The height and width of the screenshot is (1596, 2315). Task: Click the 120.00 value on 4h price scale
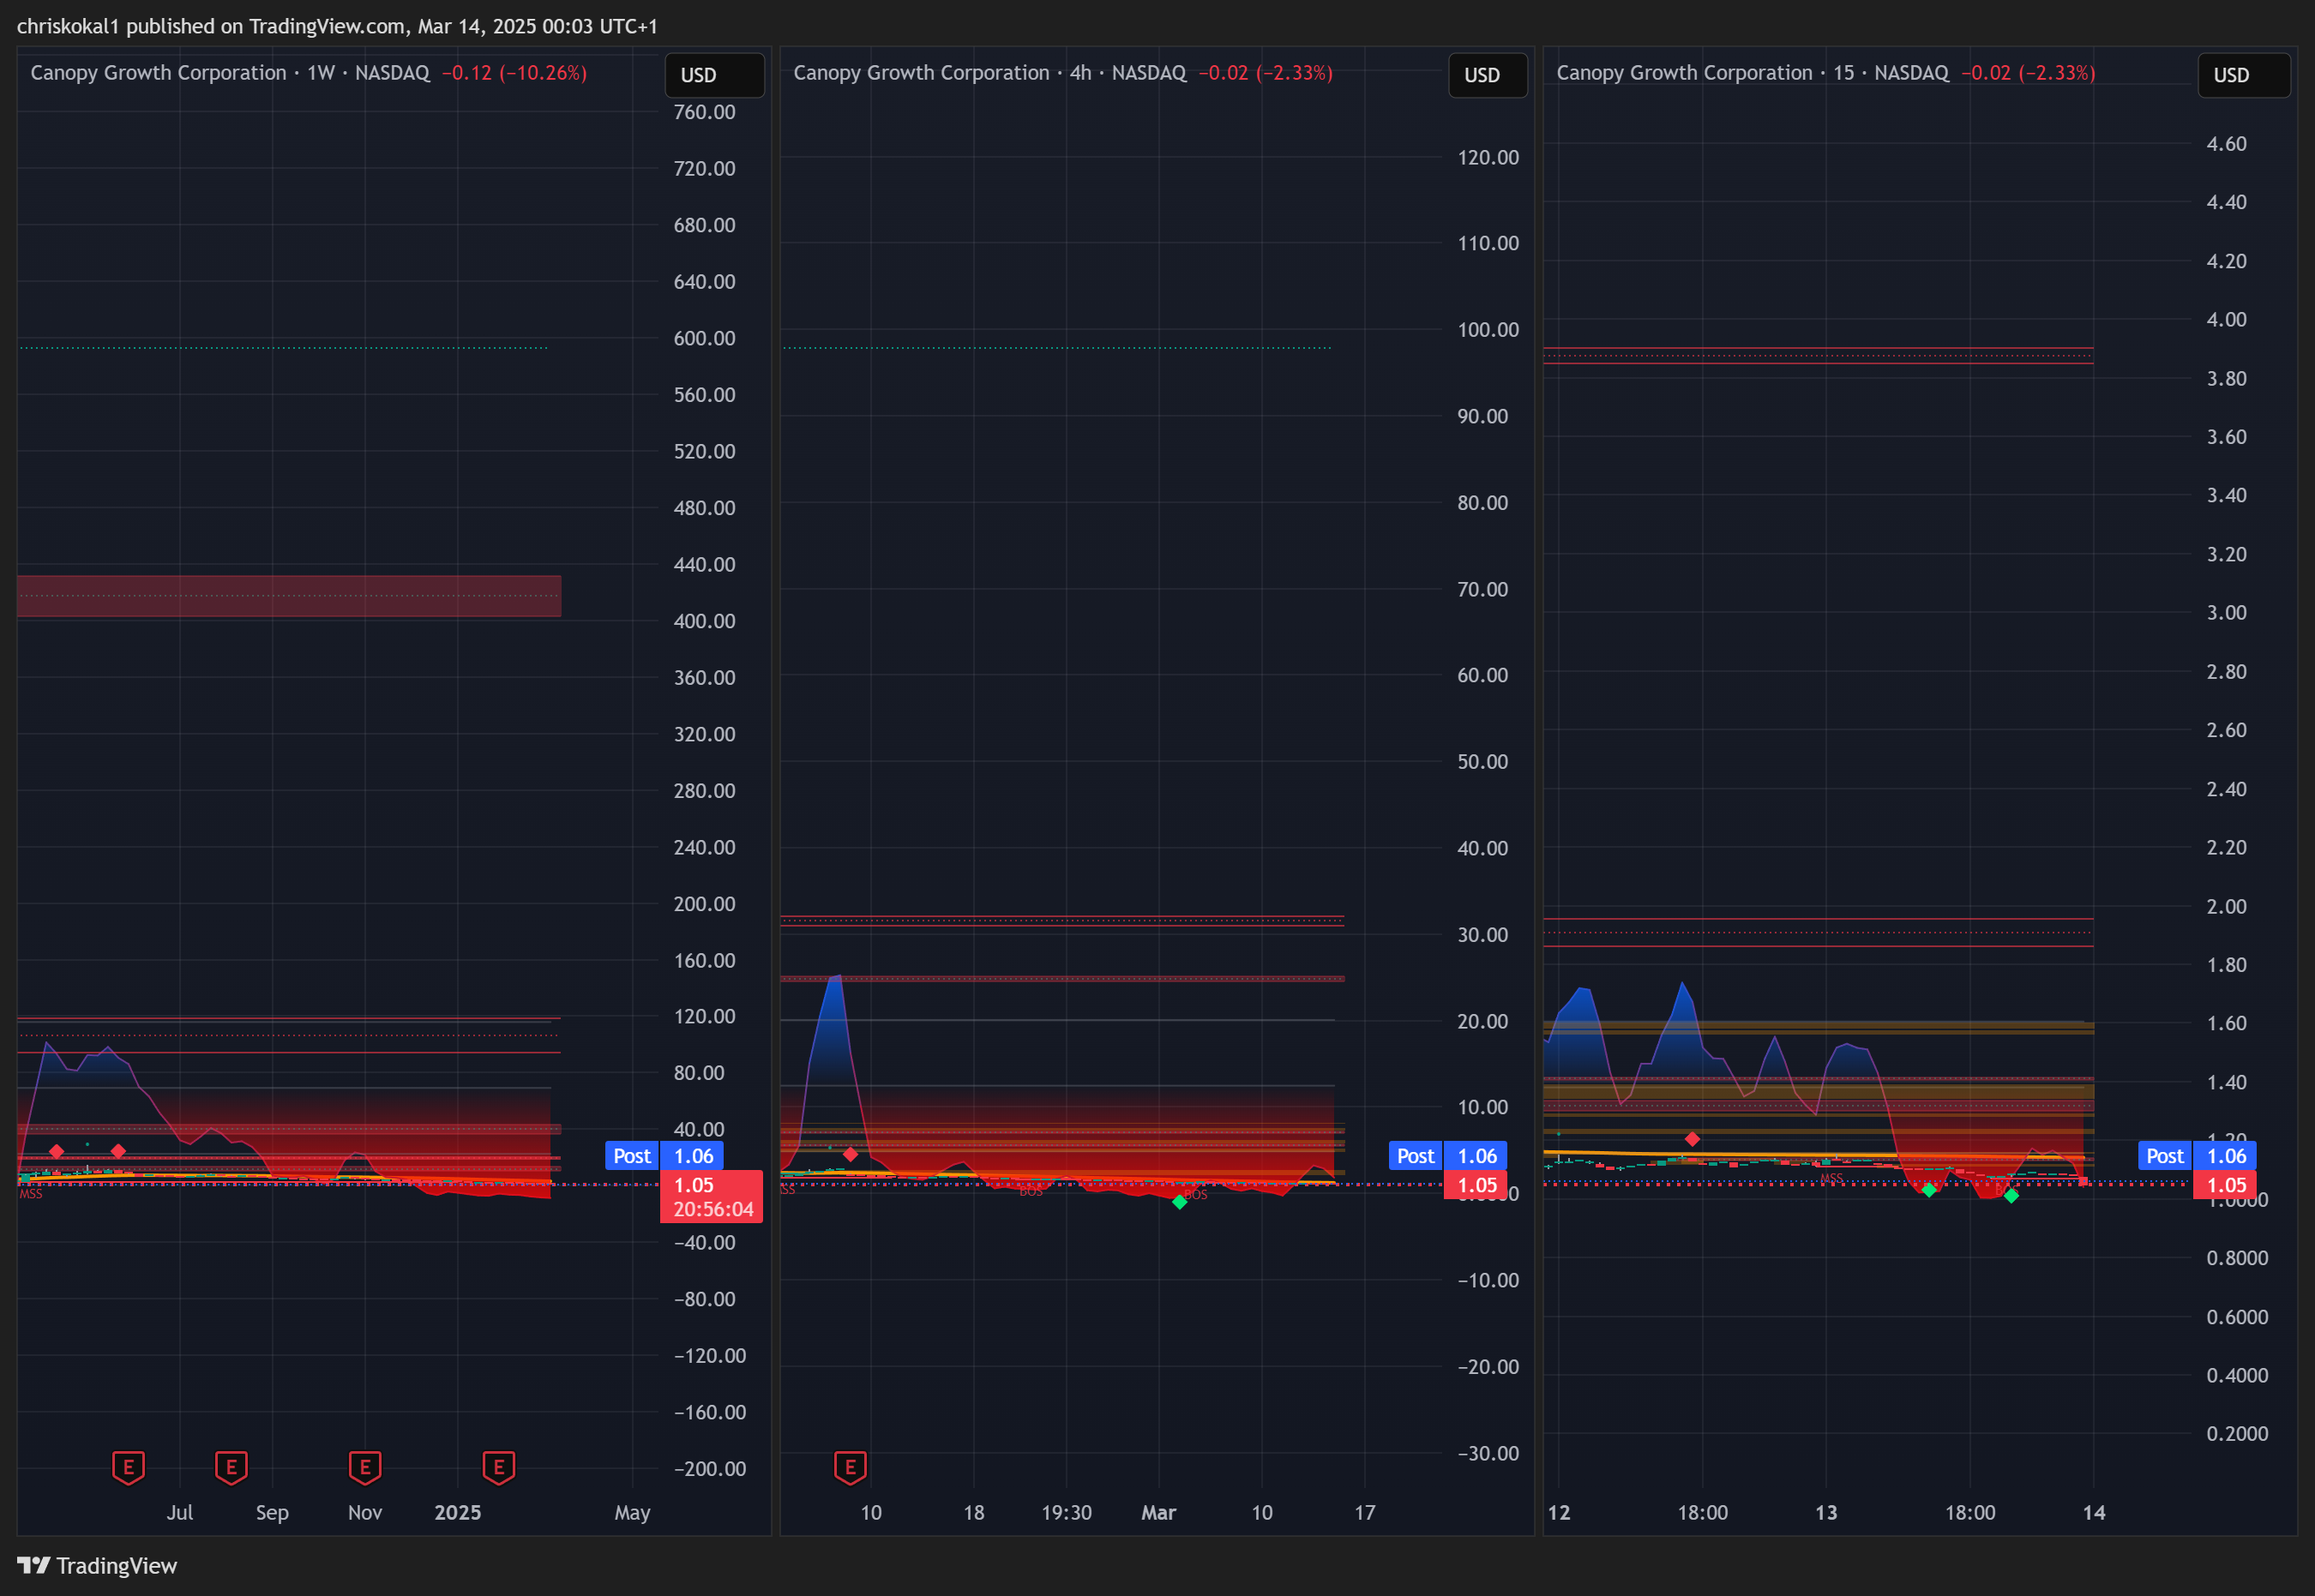[x=1488, y=157]
